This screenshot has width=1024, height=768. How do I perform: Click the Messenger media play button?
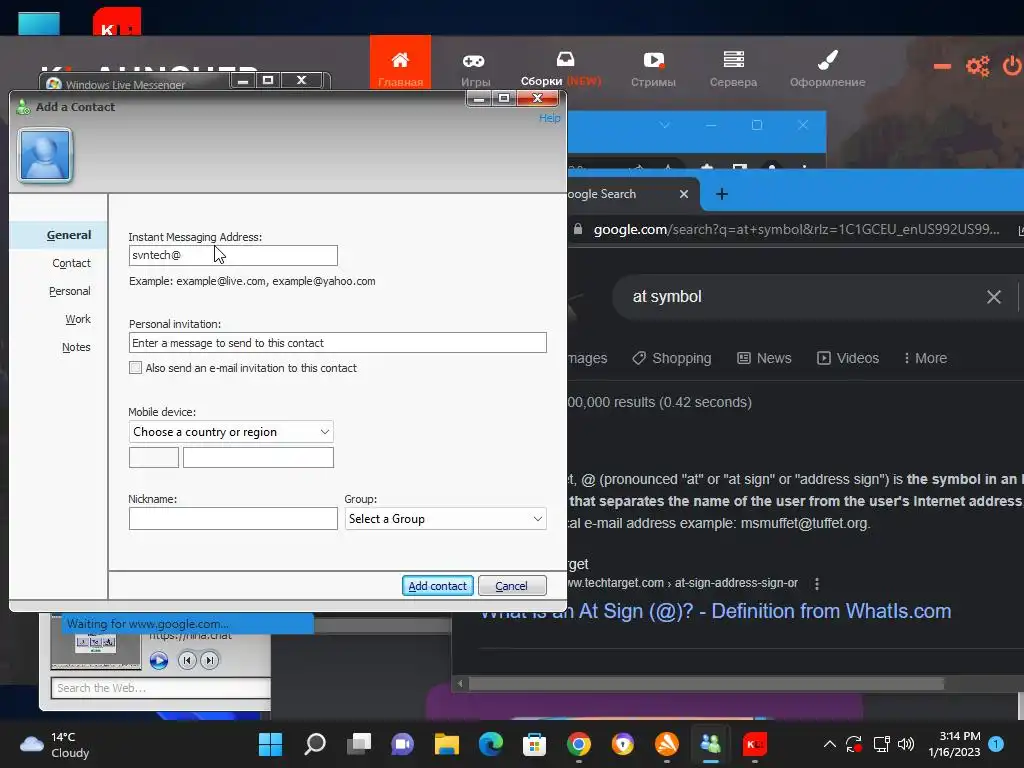click(159, 661)
